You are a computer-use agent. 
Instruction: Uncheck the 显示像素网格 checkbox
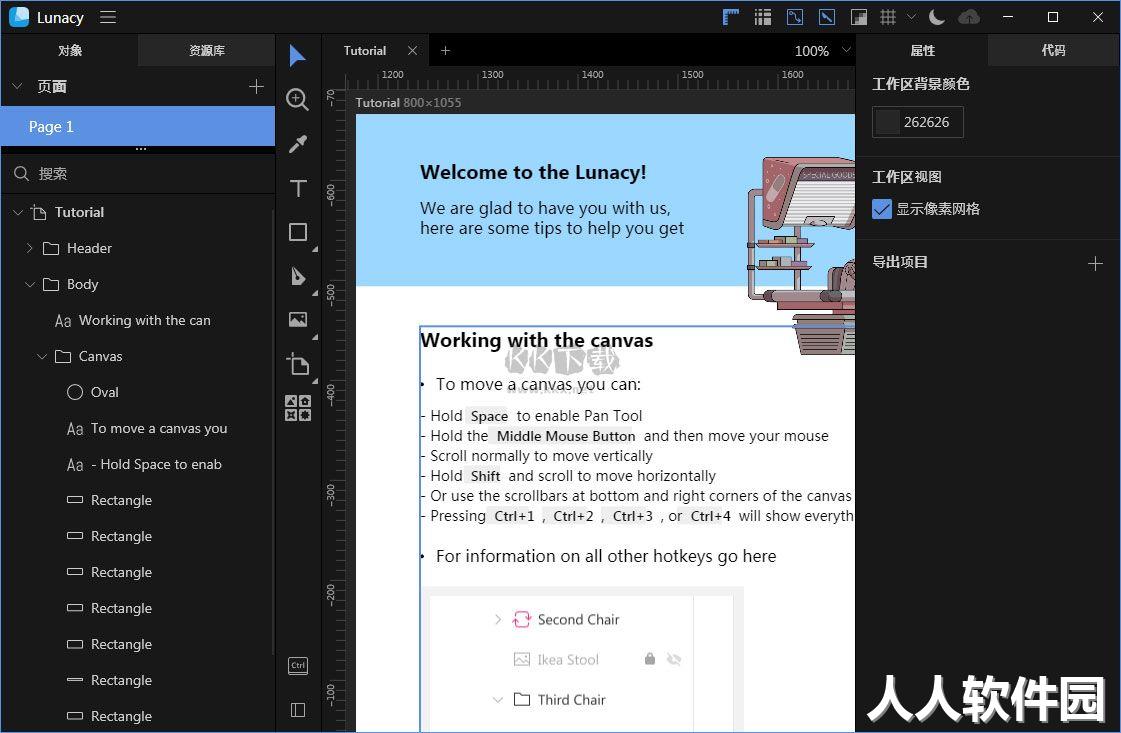(x=882, y=209)
